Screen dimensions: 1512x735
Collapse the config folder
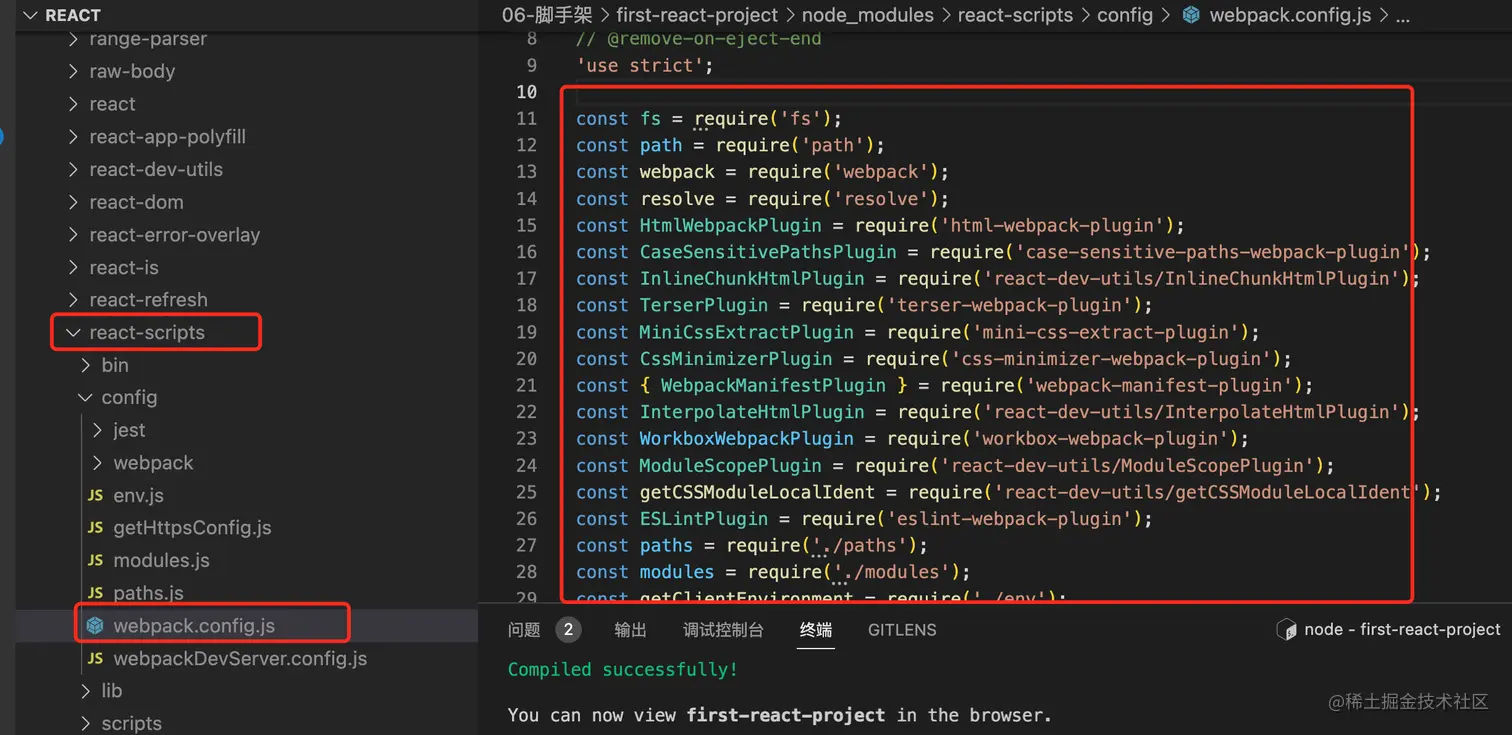(85, 398)
